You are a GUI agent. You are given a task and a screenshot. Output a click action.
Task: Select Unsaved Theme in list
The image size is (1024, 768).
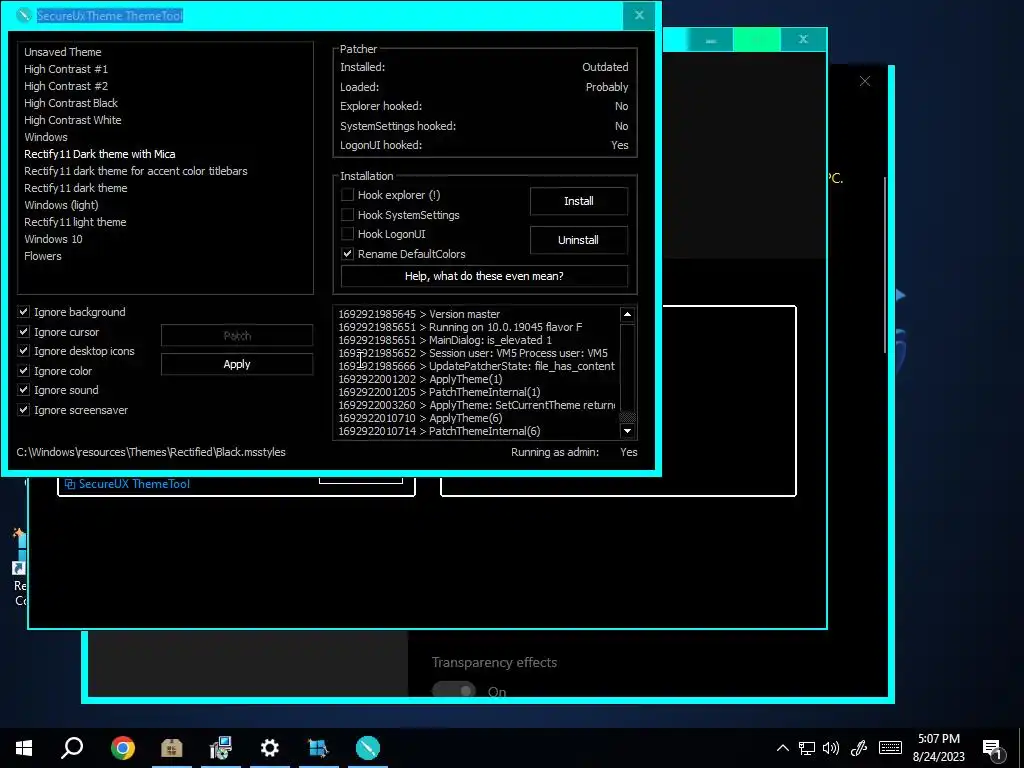click(63, 52)
